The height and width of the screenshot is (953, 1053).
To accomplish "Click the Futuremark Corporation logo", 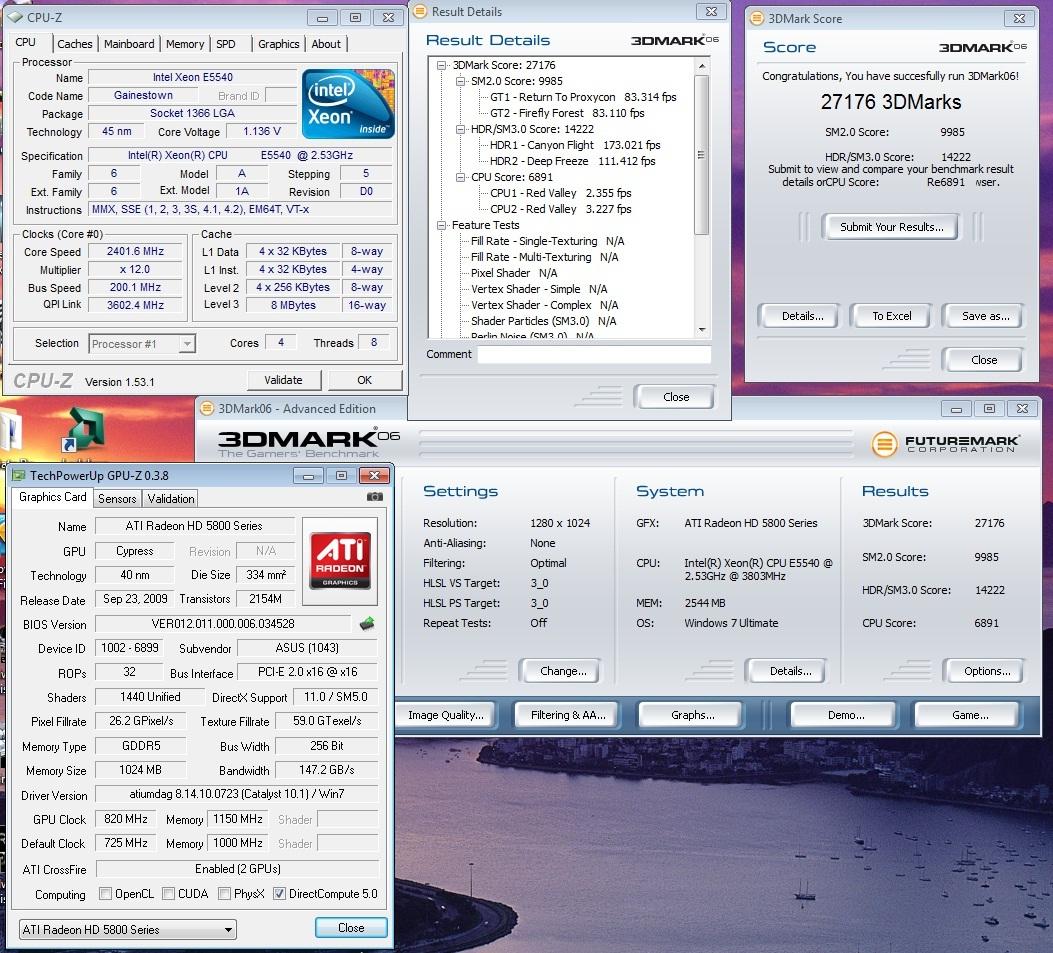I will [x=945, y=444].
